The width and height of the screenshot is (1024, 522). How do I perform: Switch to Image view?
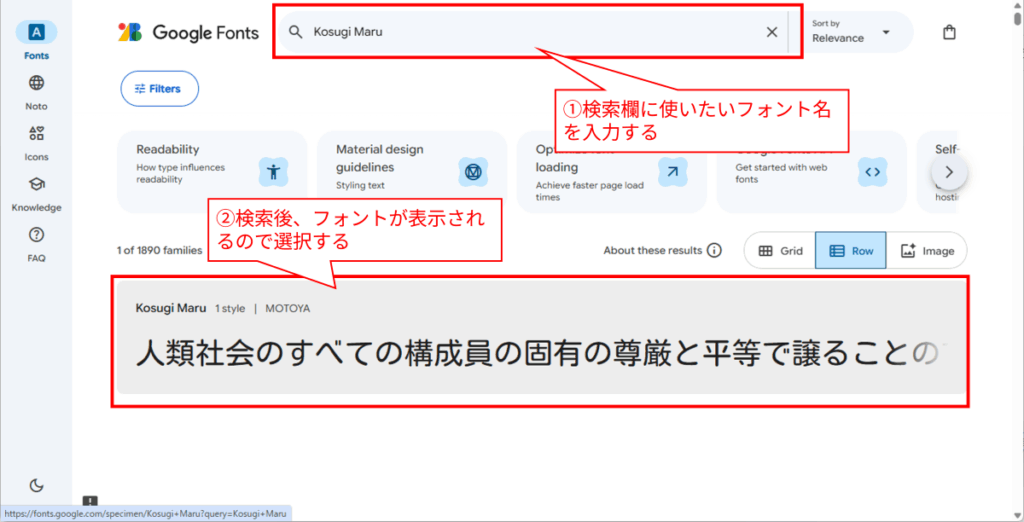[927, 251]
